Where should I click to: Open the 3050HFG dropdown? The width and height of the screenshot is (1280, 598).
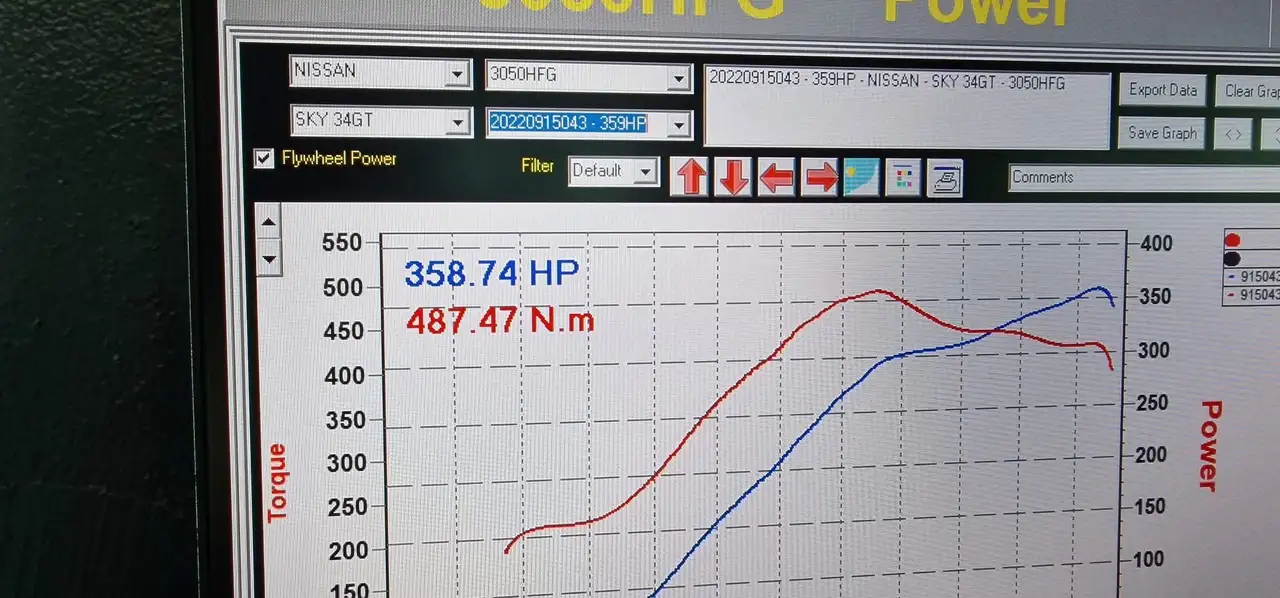click(x=589, y=76)
